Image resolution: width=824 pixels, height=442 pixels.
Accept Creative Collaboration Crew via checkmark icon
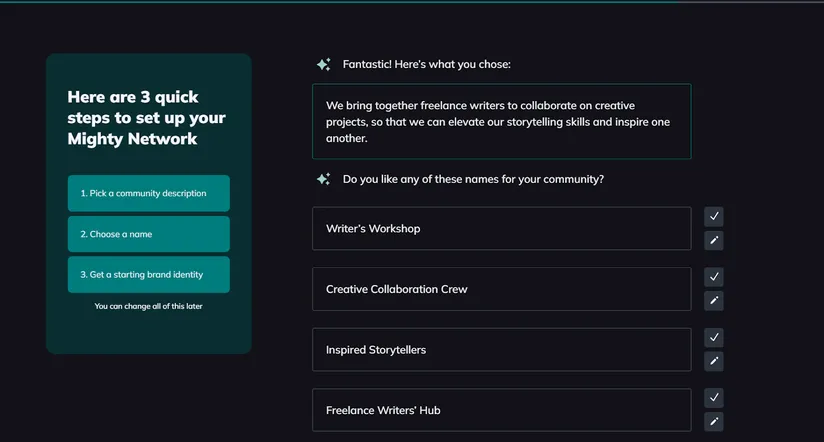(x=713, y=277)
